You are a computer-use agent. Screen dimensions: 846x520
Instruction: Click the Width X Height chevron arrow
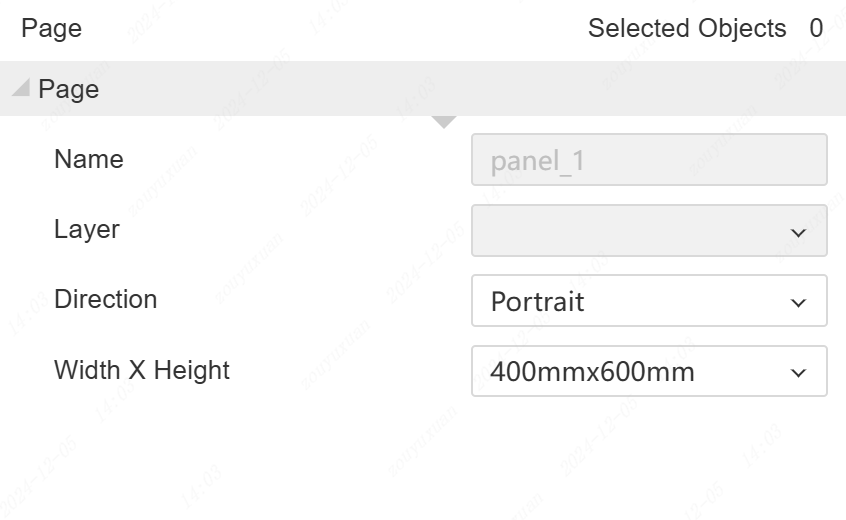[x=798, y=373]
